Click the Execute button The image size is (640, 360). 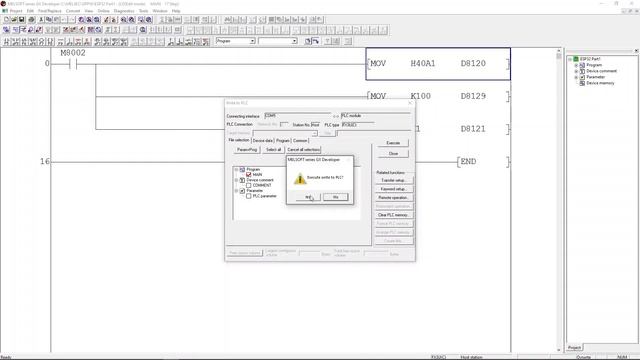tap(393, 143)
